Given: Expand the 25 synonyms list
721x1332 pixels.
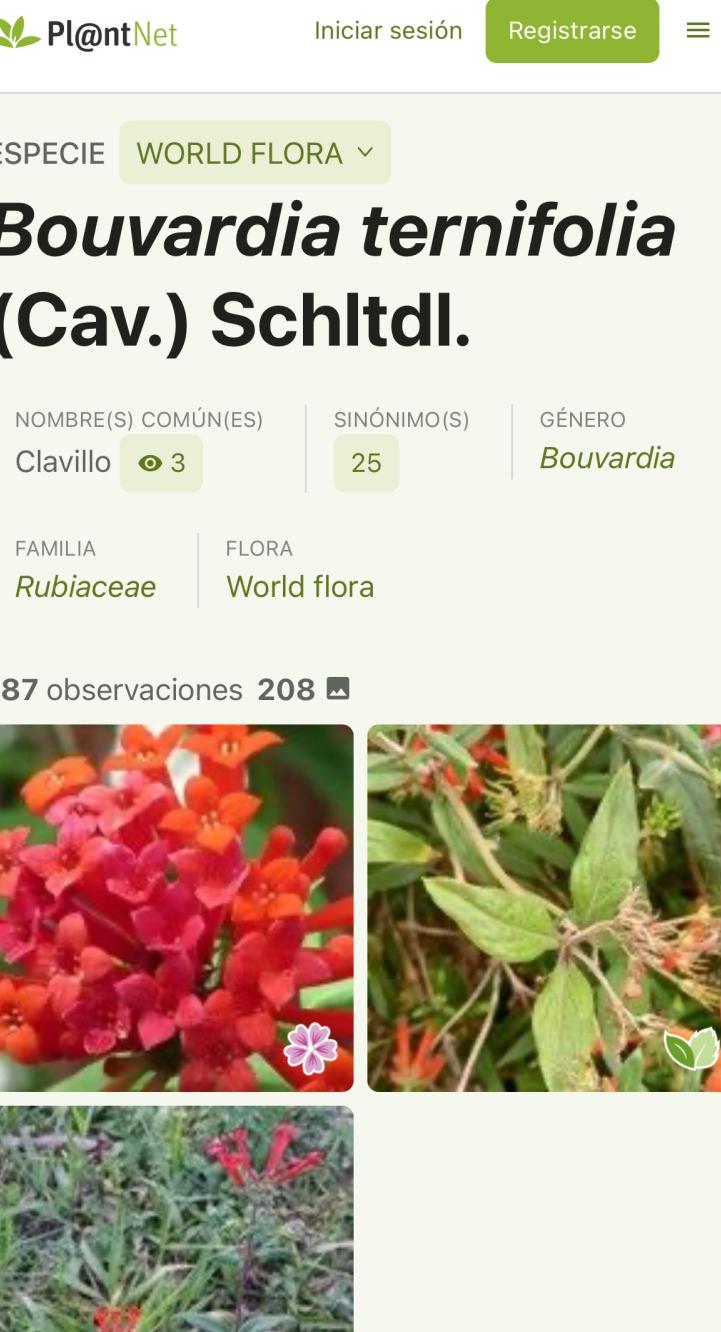Looking at the screenshot, I should coord(366,463).
